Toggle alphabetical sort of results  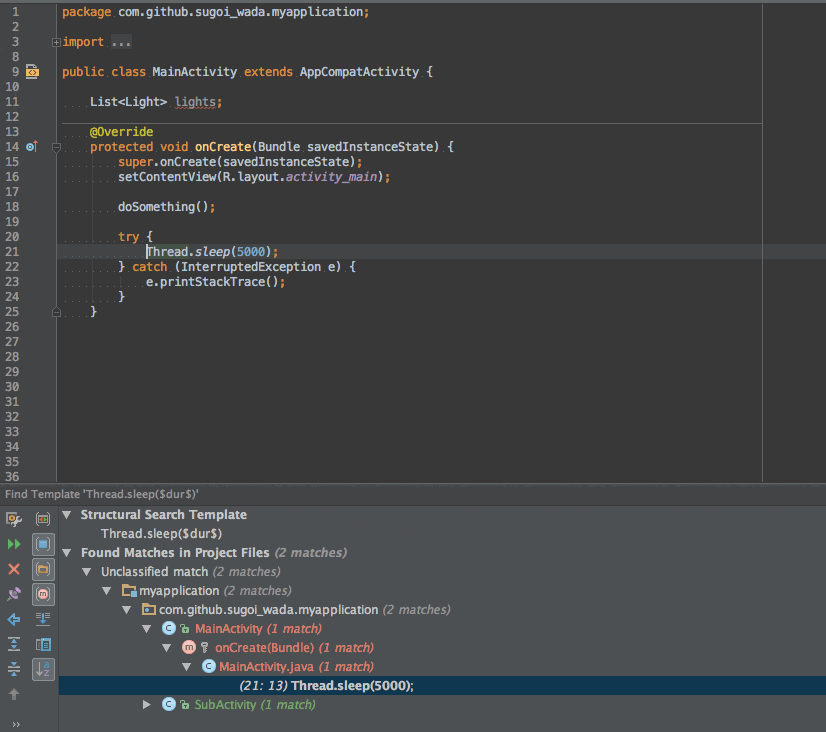[43, 669]
